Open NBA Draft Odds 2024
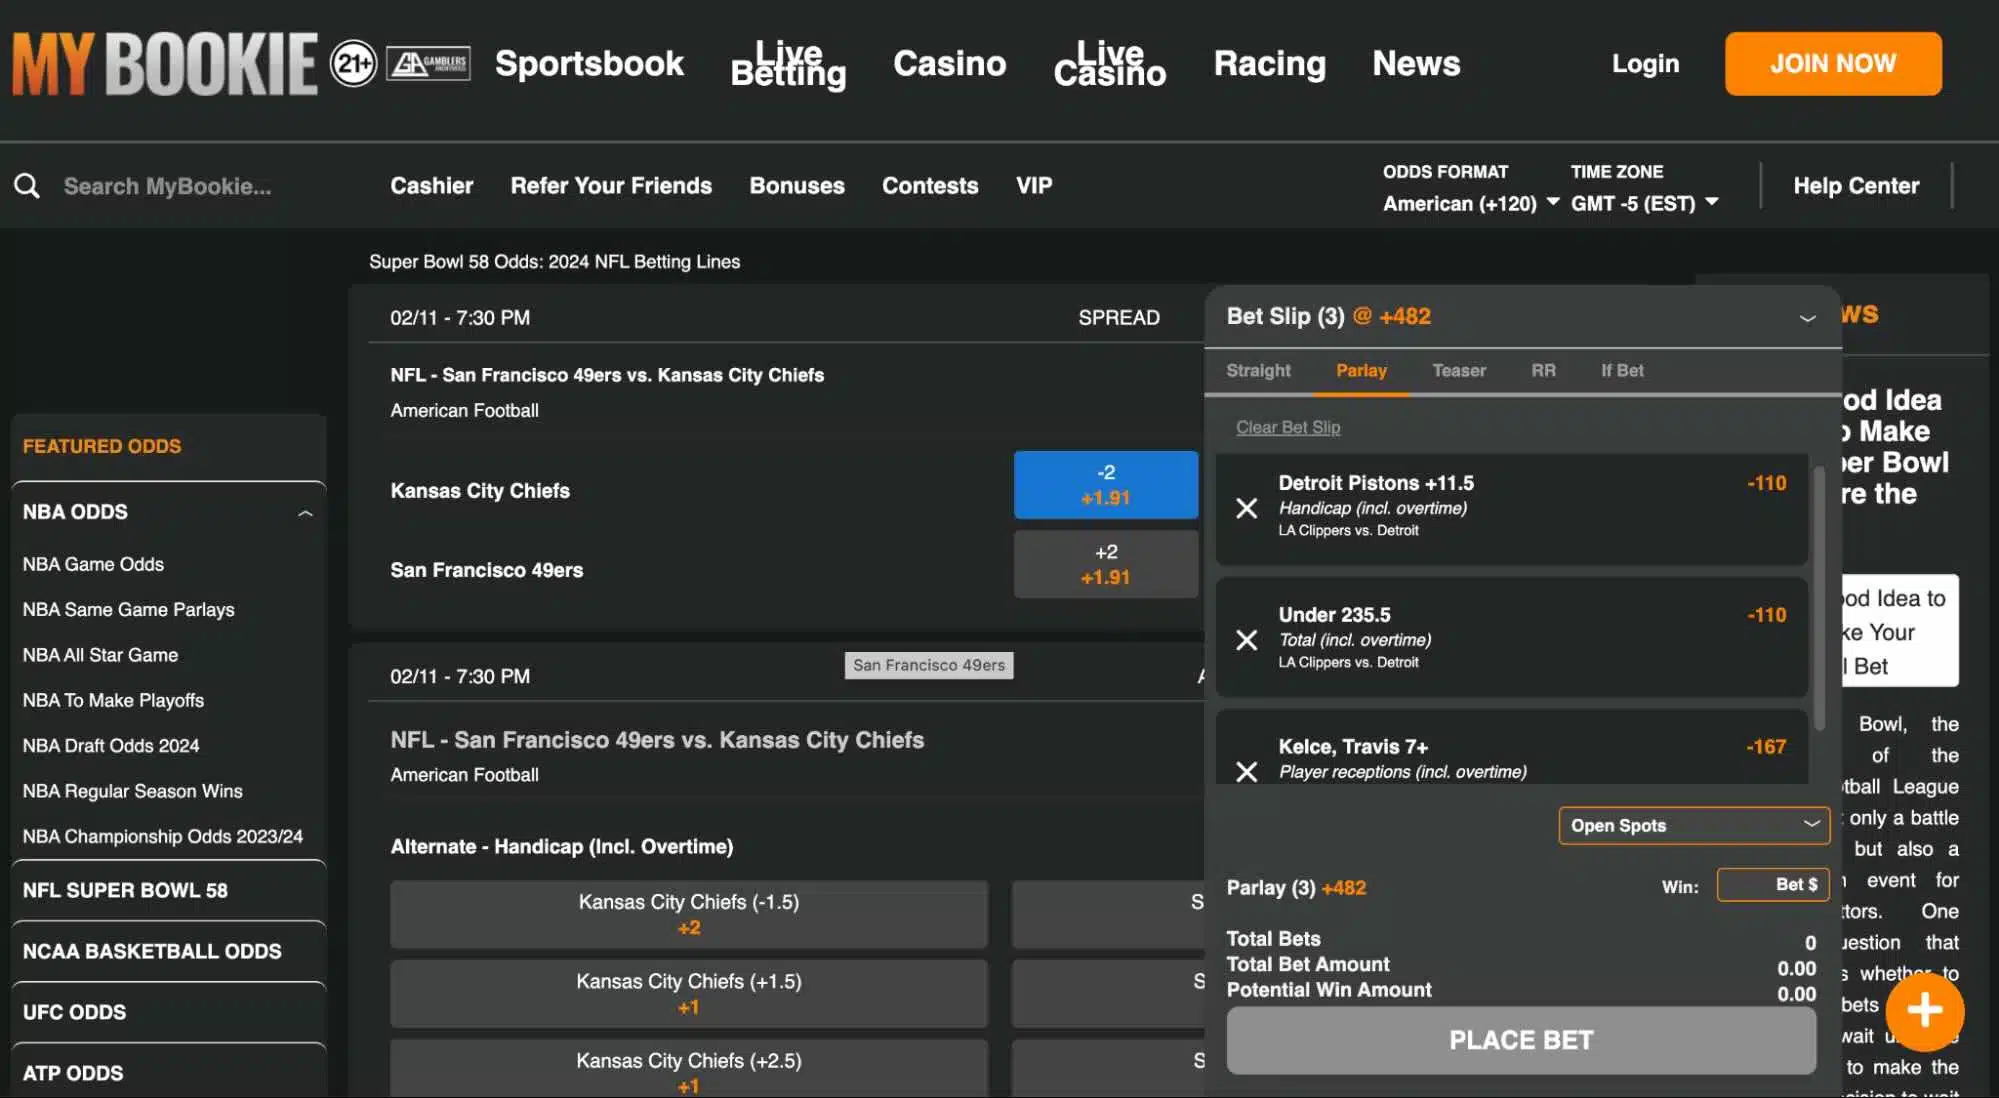Screen dimensions: 1999x1098 pyautogui.click(x=110, y=746)
